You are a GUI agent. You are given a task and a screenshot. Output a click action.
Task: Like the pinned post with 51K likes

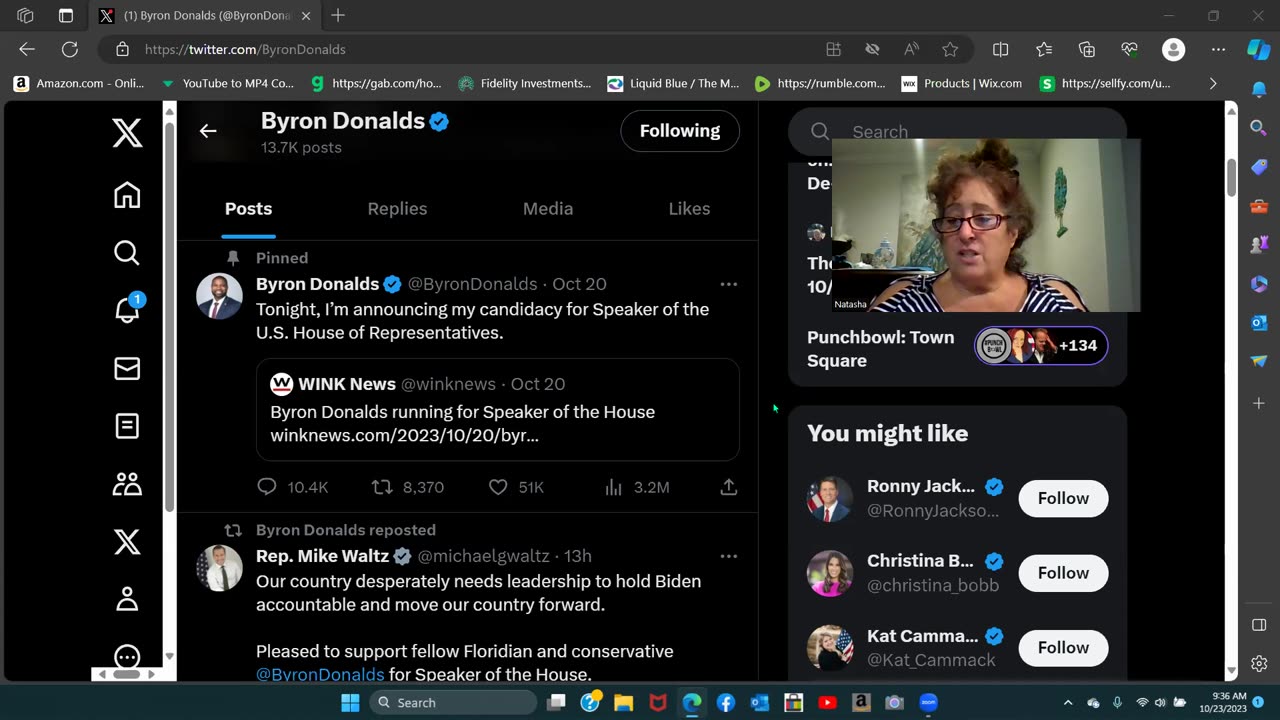498,487
